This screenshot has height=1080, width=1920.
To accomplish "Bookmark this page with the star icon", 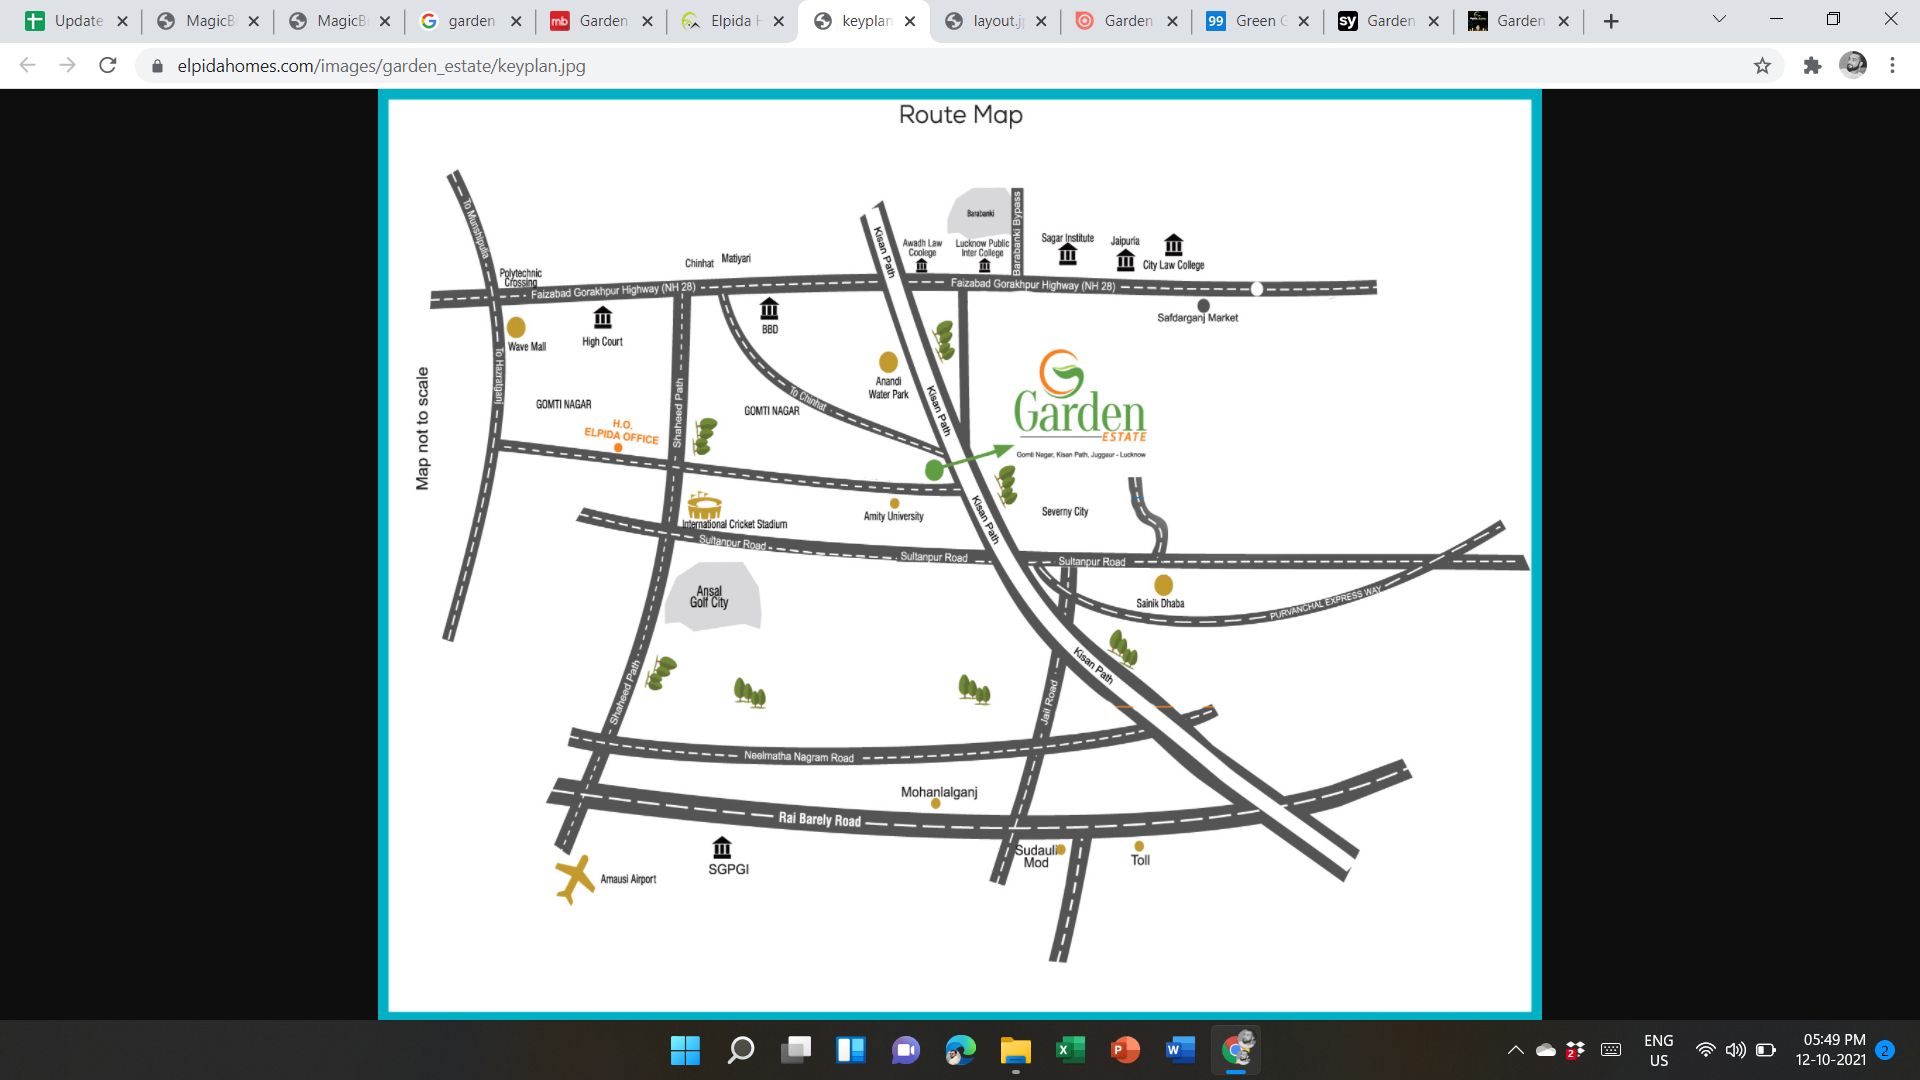I will coord(1762,66).
